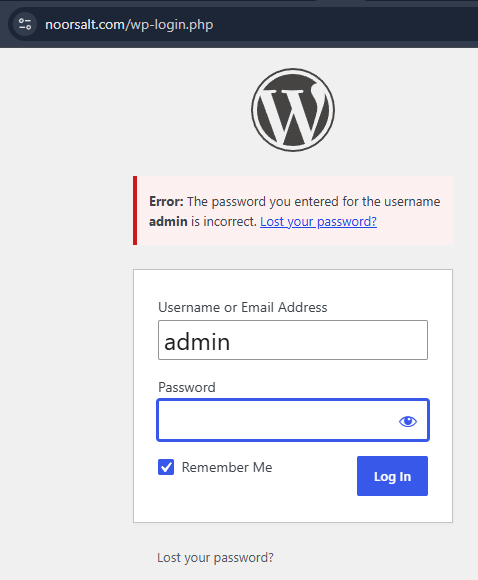
Task: Click the Remember Me label text
Action: [x=227, y=467]
